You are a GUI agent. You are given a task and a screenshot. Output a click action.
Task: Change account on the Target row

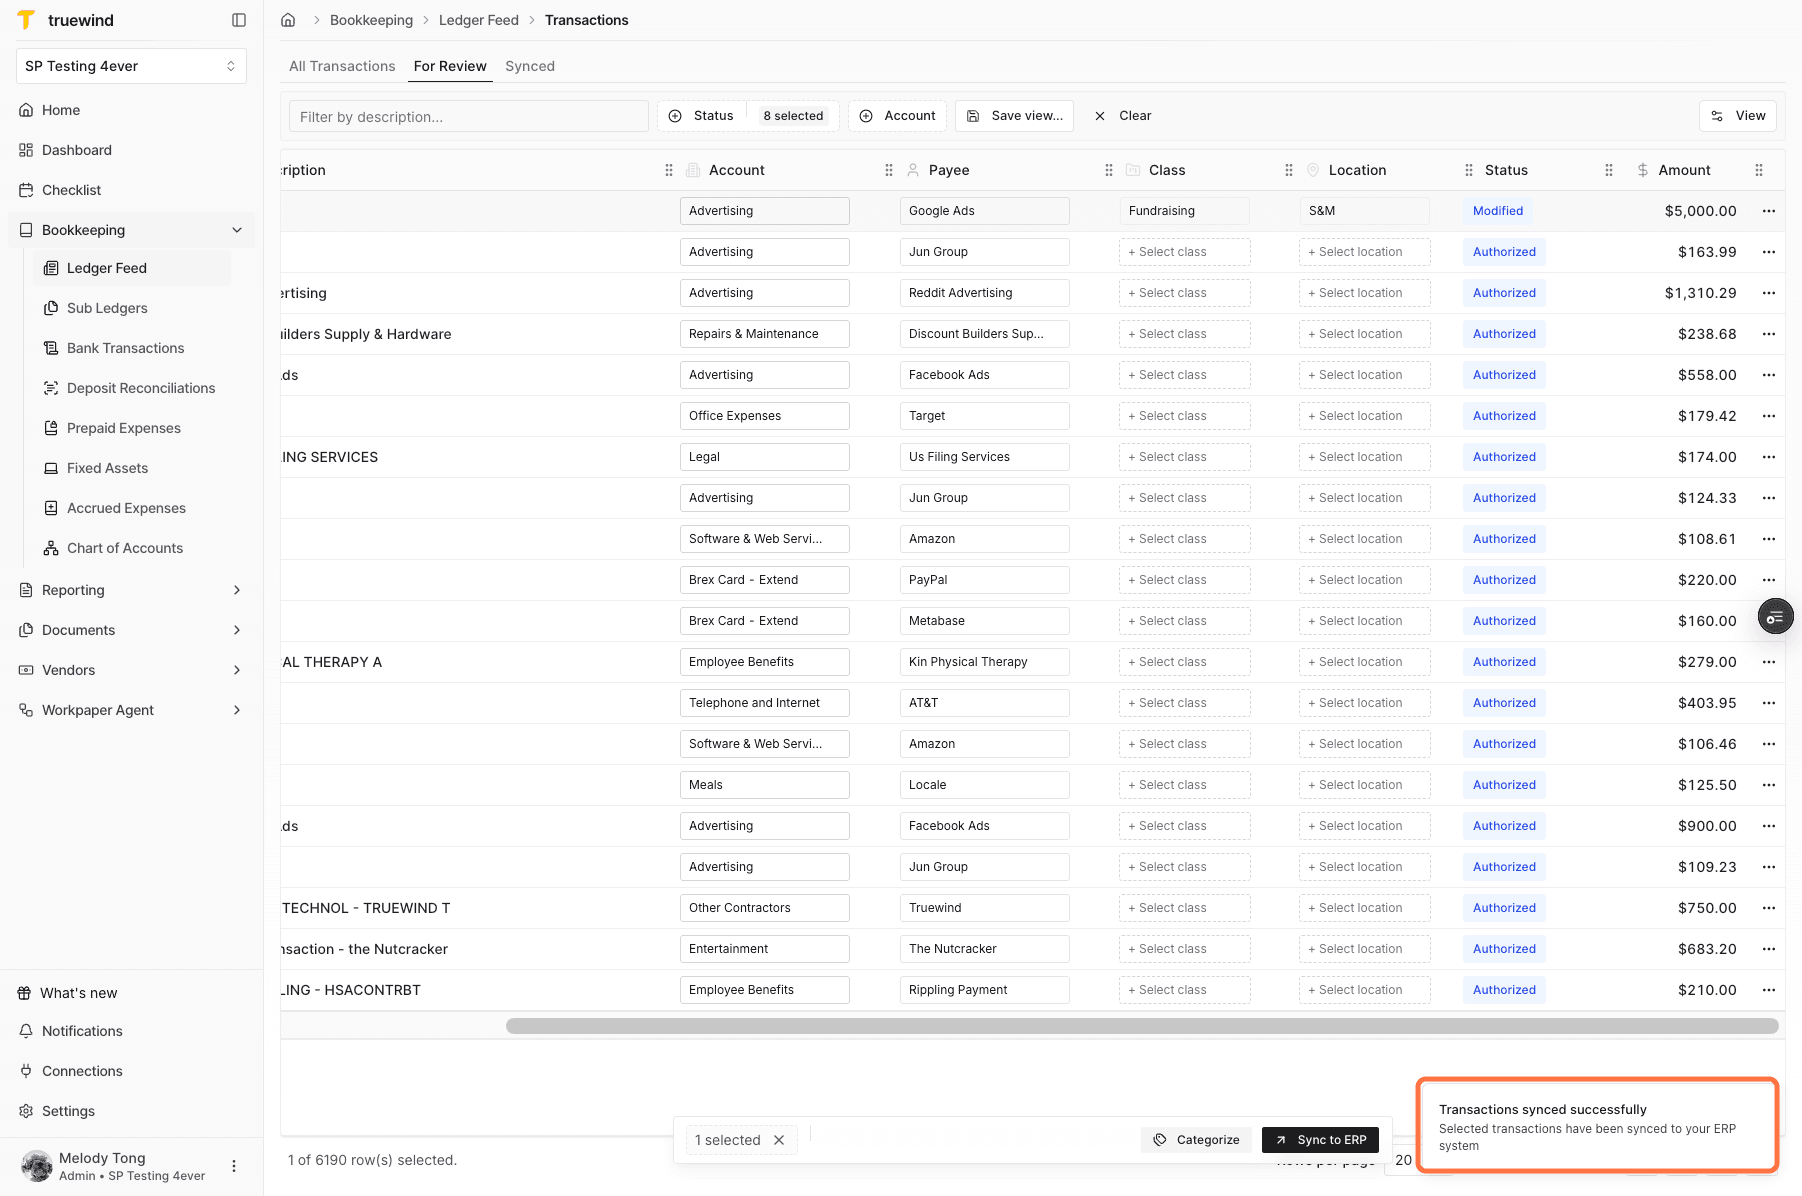click(765, 416)
